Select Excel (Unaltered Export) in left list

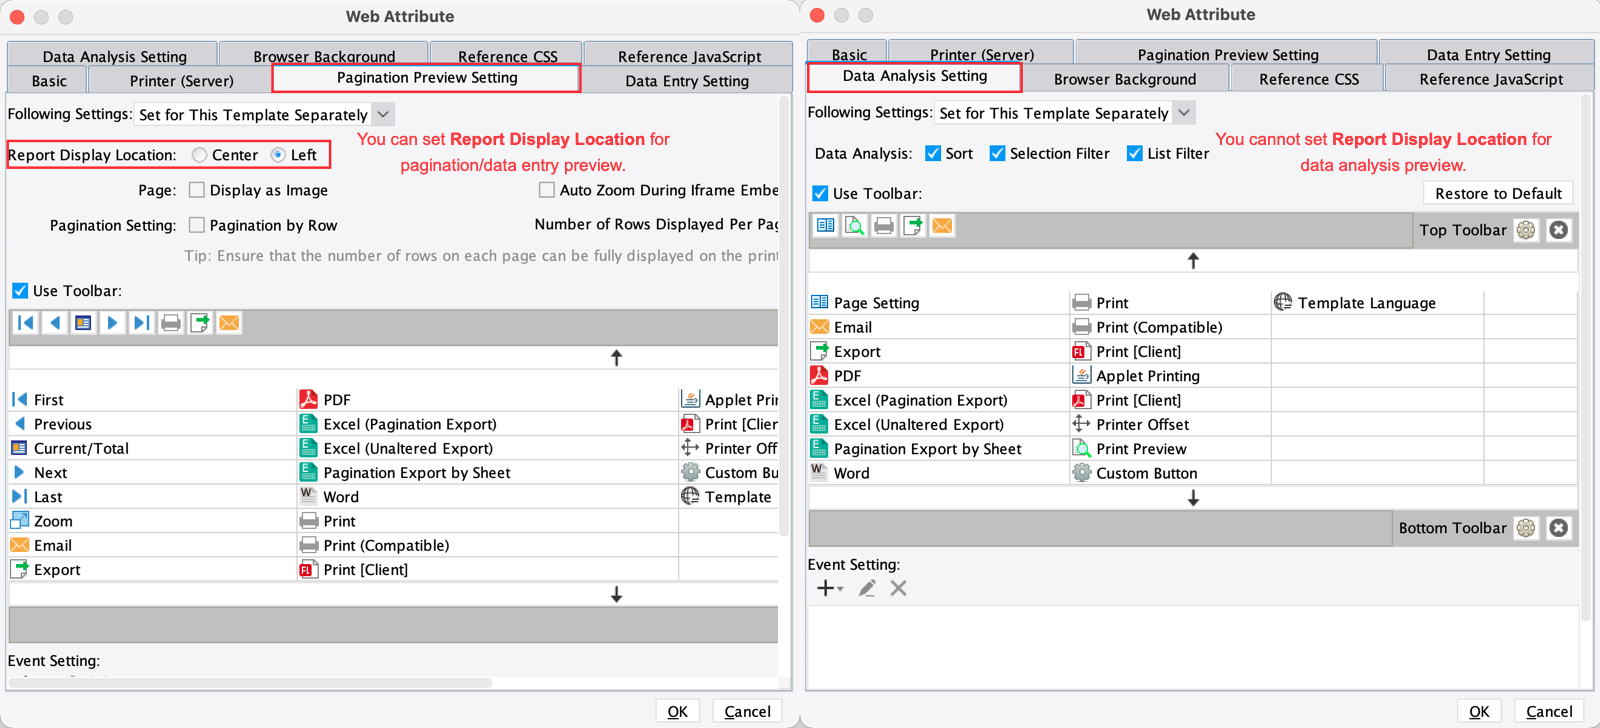point(488,448)
